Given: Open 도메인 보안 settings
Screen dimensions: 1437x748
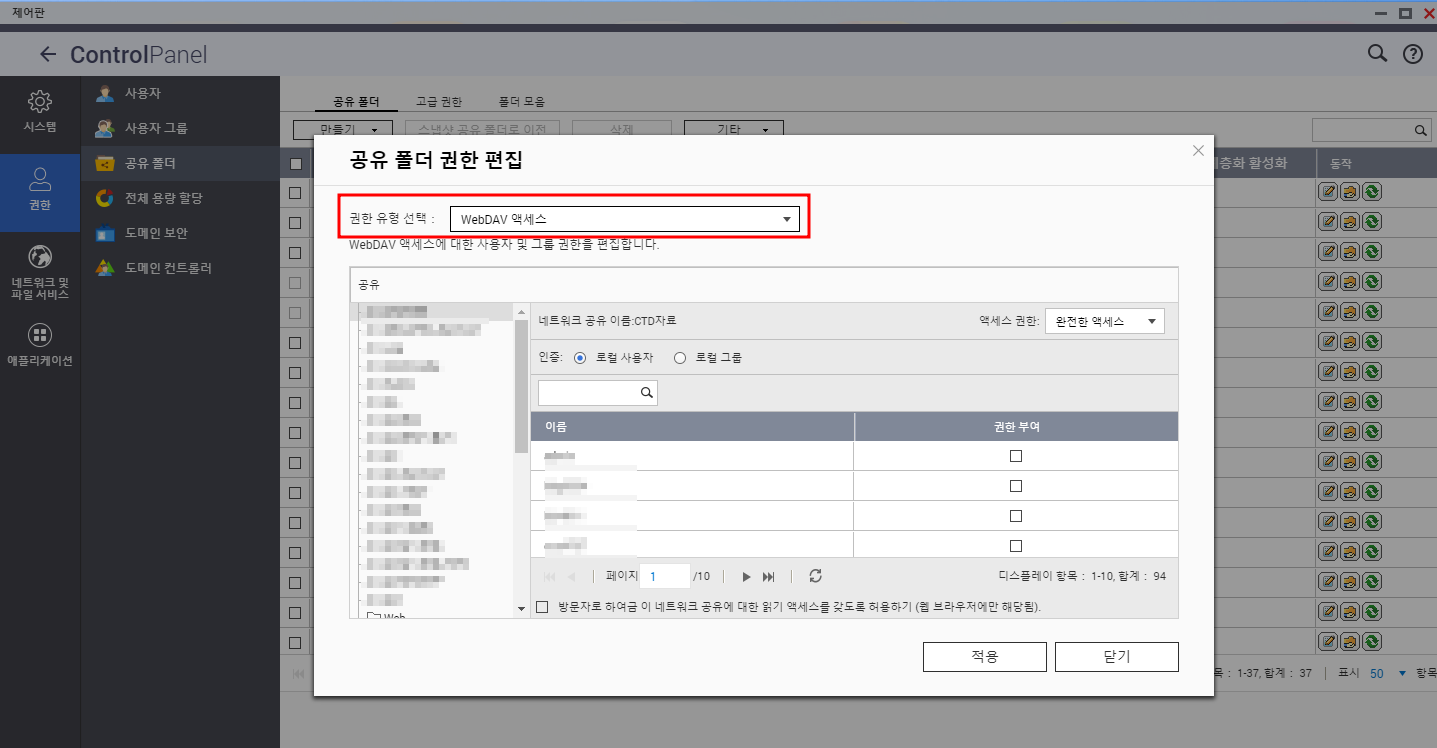Looking at the screenshot, I should click(x=180, y=233).
